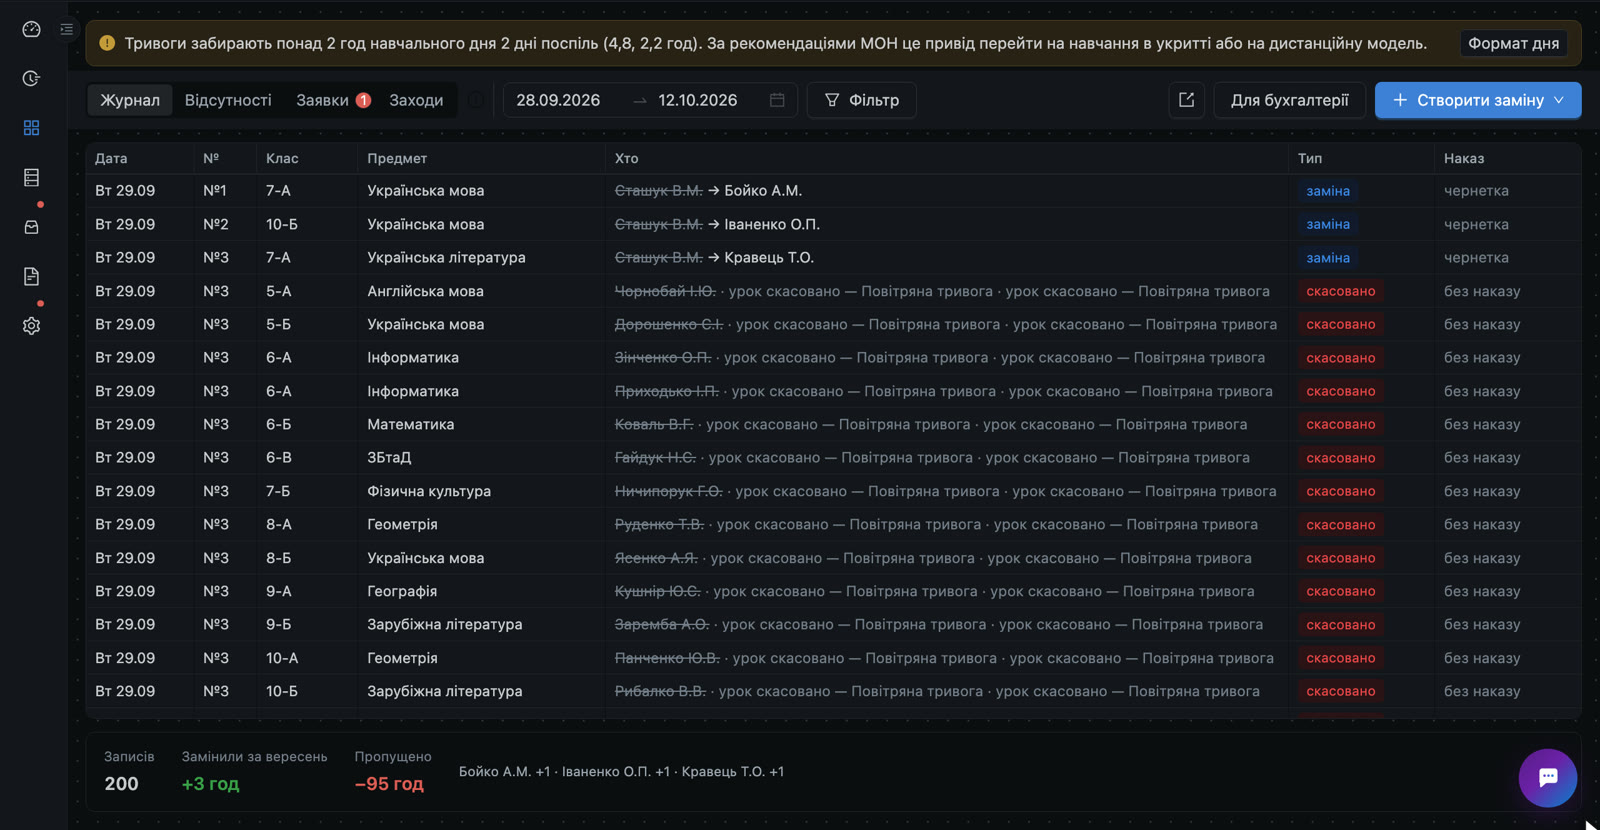This screenshot has height=830, width=1600.
Task: Open the inbox tray icon in sidebar
Action: [x=31, y=227]
